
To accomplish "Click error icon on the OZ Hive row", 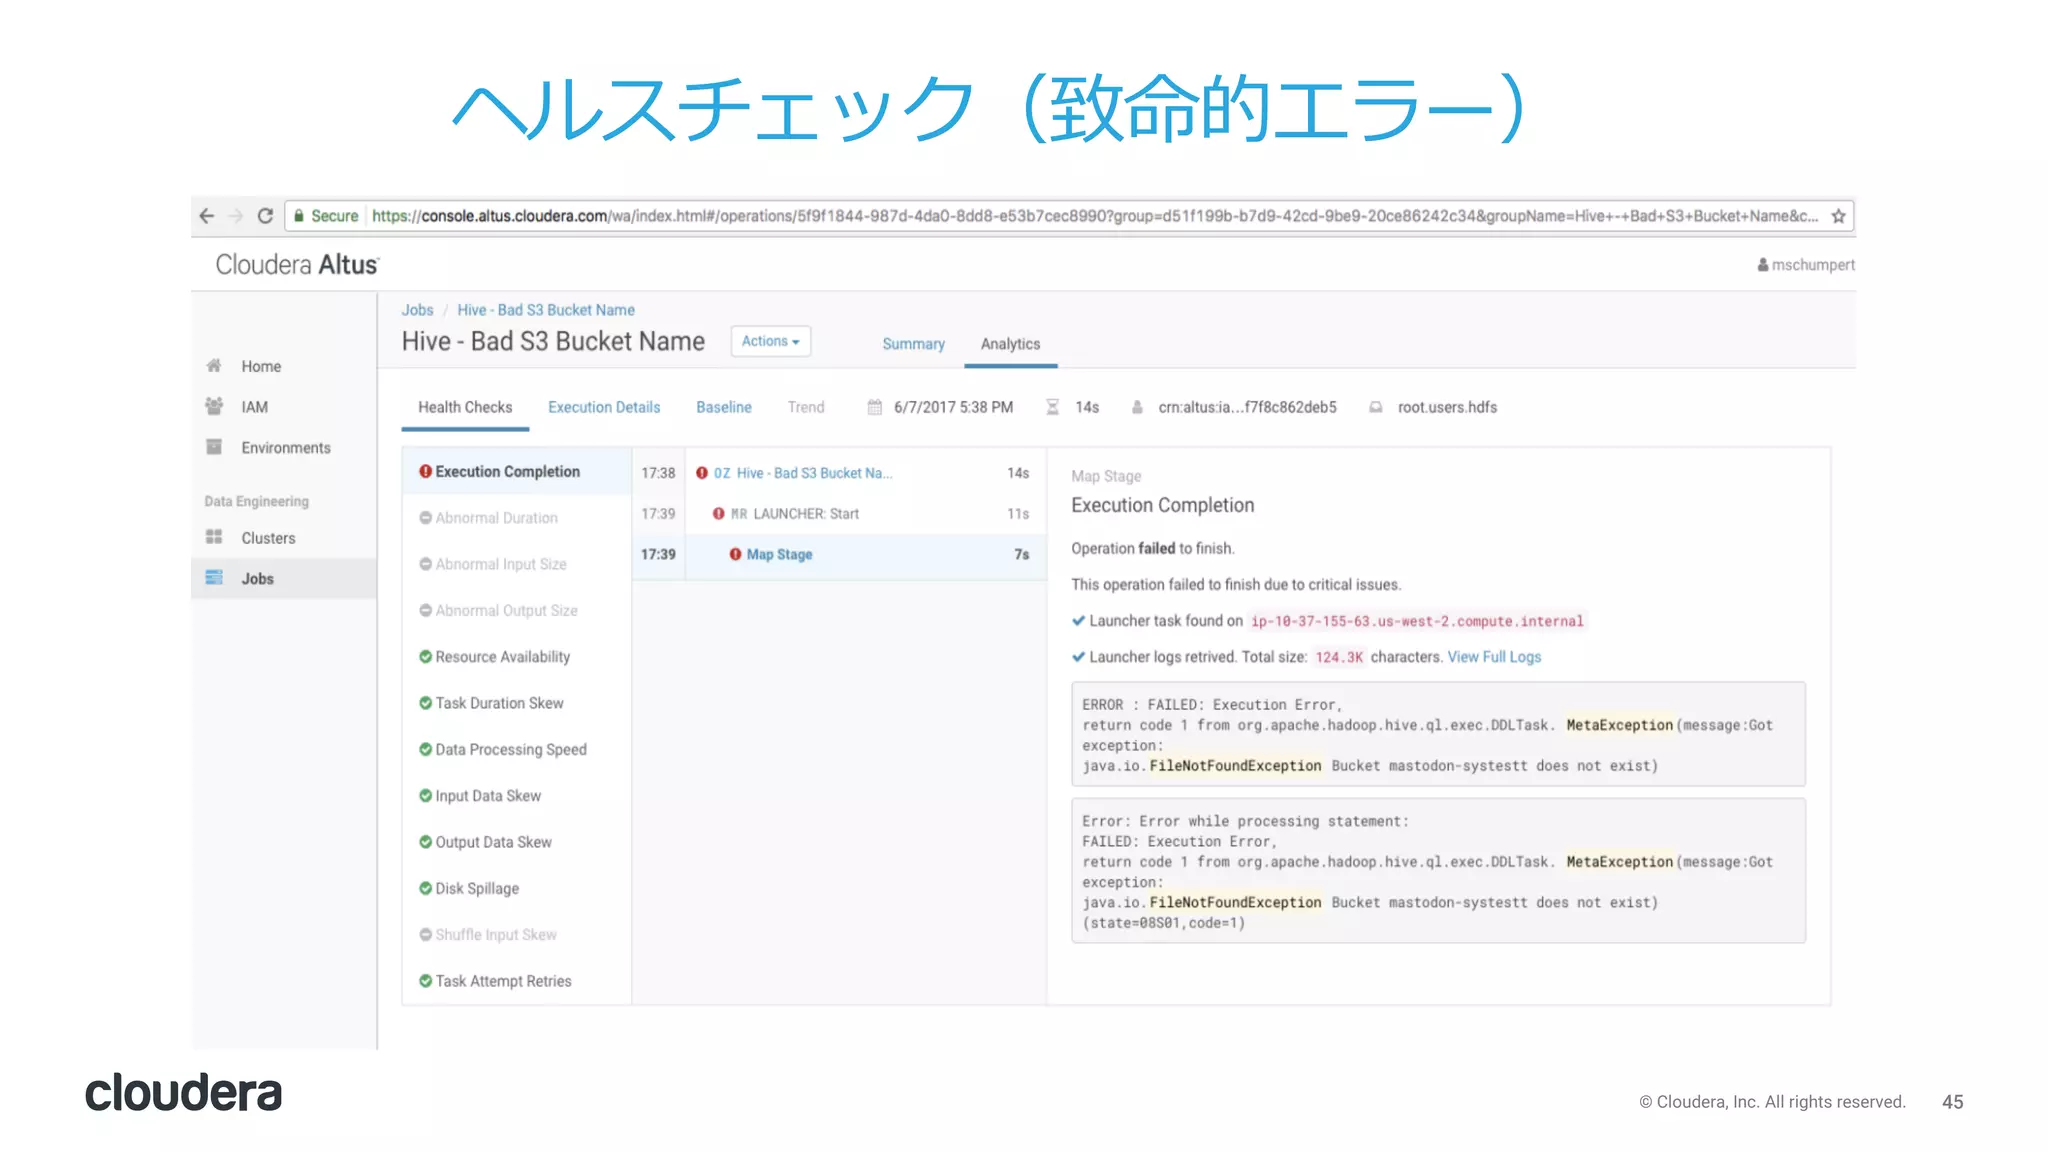I will pyautogui.click(x=702, y=473).
